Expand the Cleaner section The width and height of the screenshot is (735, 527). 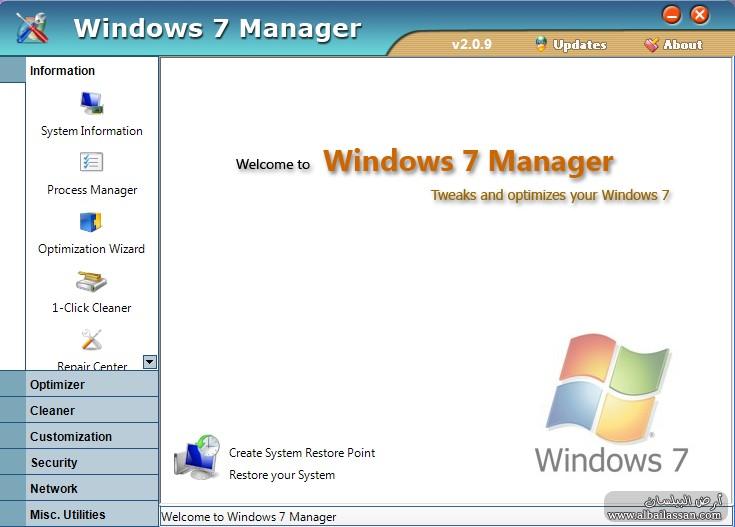79,410
